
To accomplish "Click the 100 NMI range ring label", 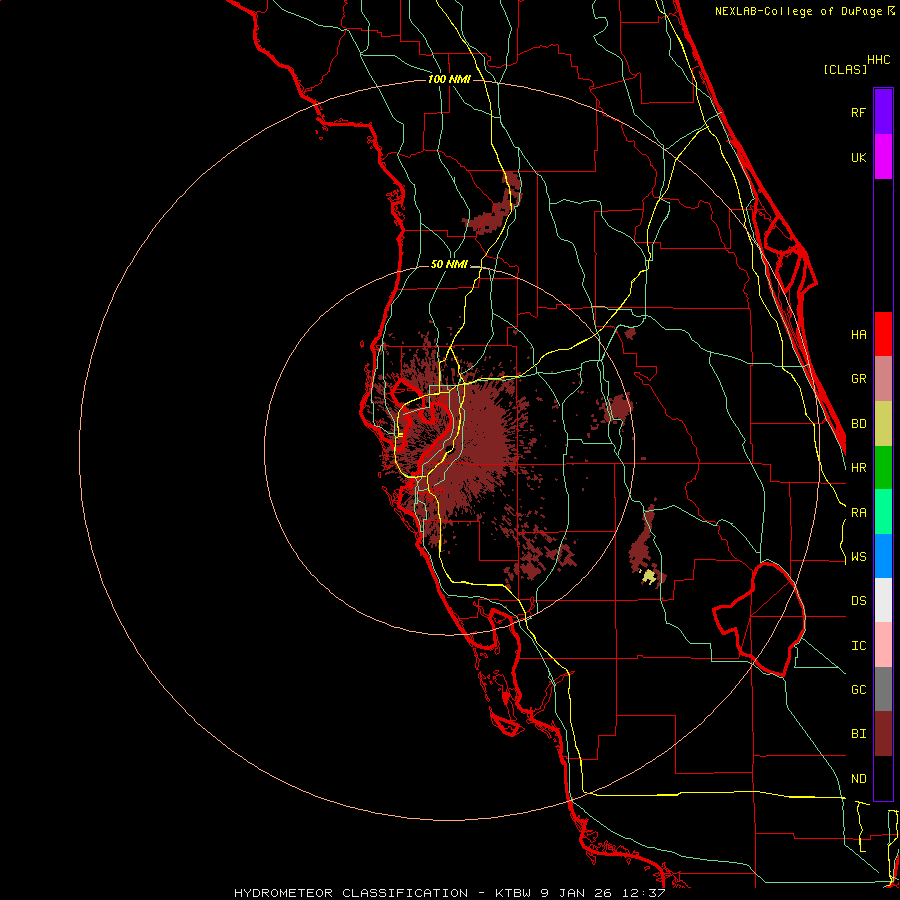I will [449, 79].
